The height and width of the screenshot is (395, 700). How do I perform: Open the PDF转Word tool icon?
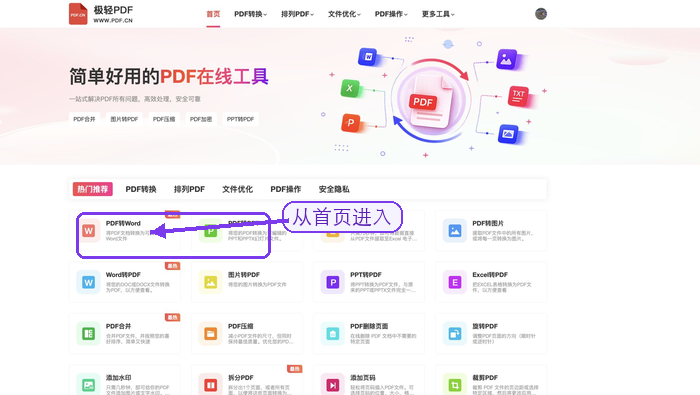coord(88,231)
